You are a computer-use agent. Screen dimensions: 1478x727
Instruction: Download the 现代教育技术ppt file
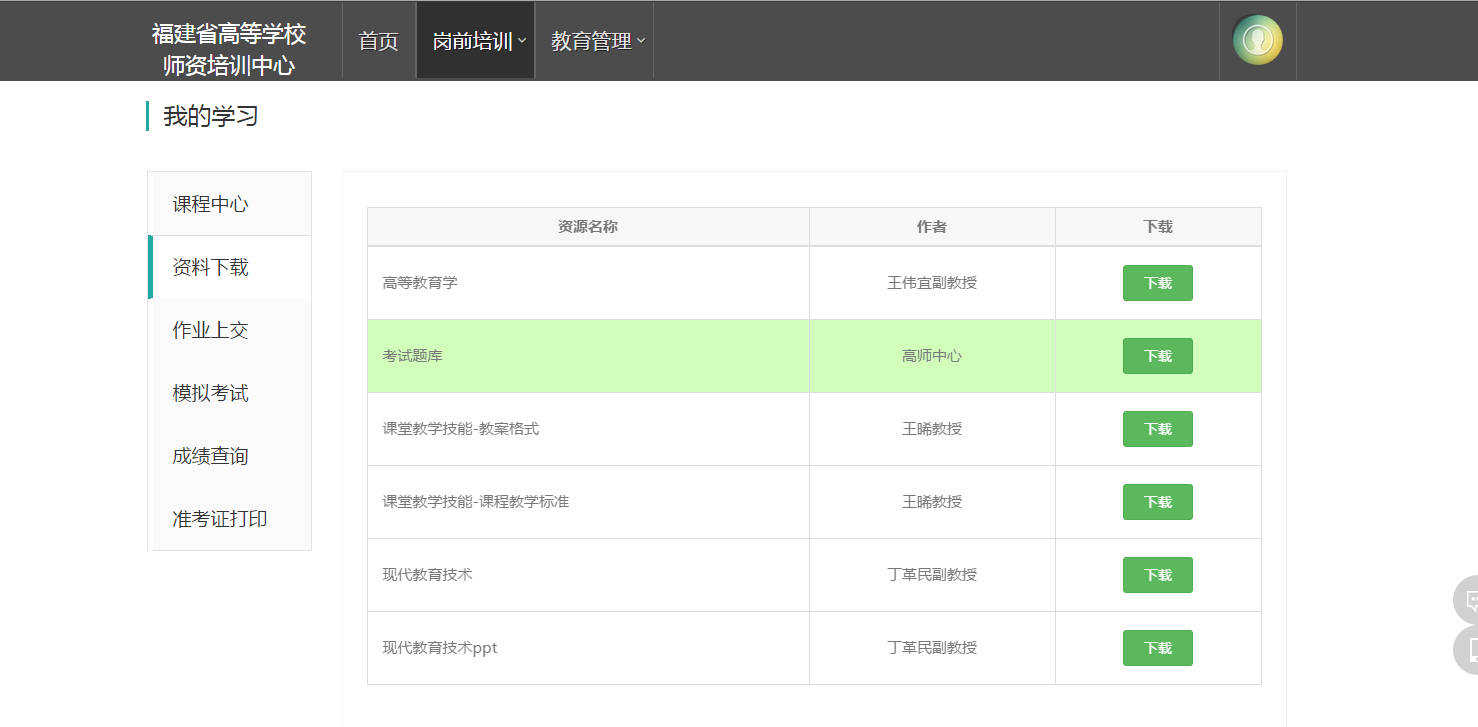(1157, 648)
